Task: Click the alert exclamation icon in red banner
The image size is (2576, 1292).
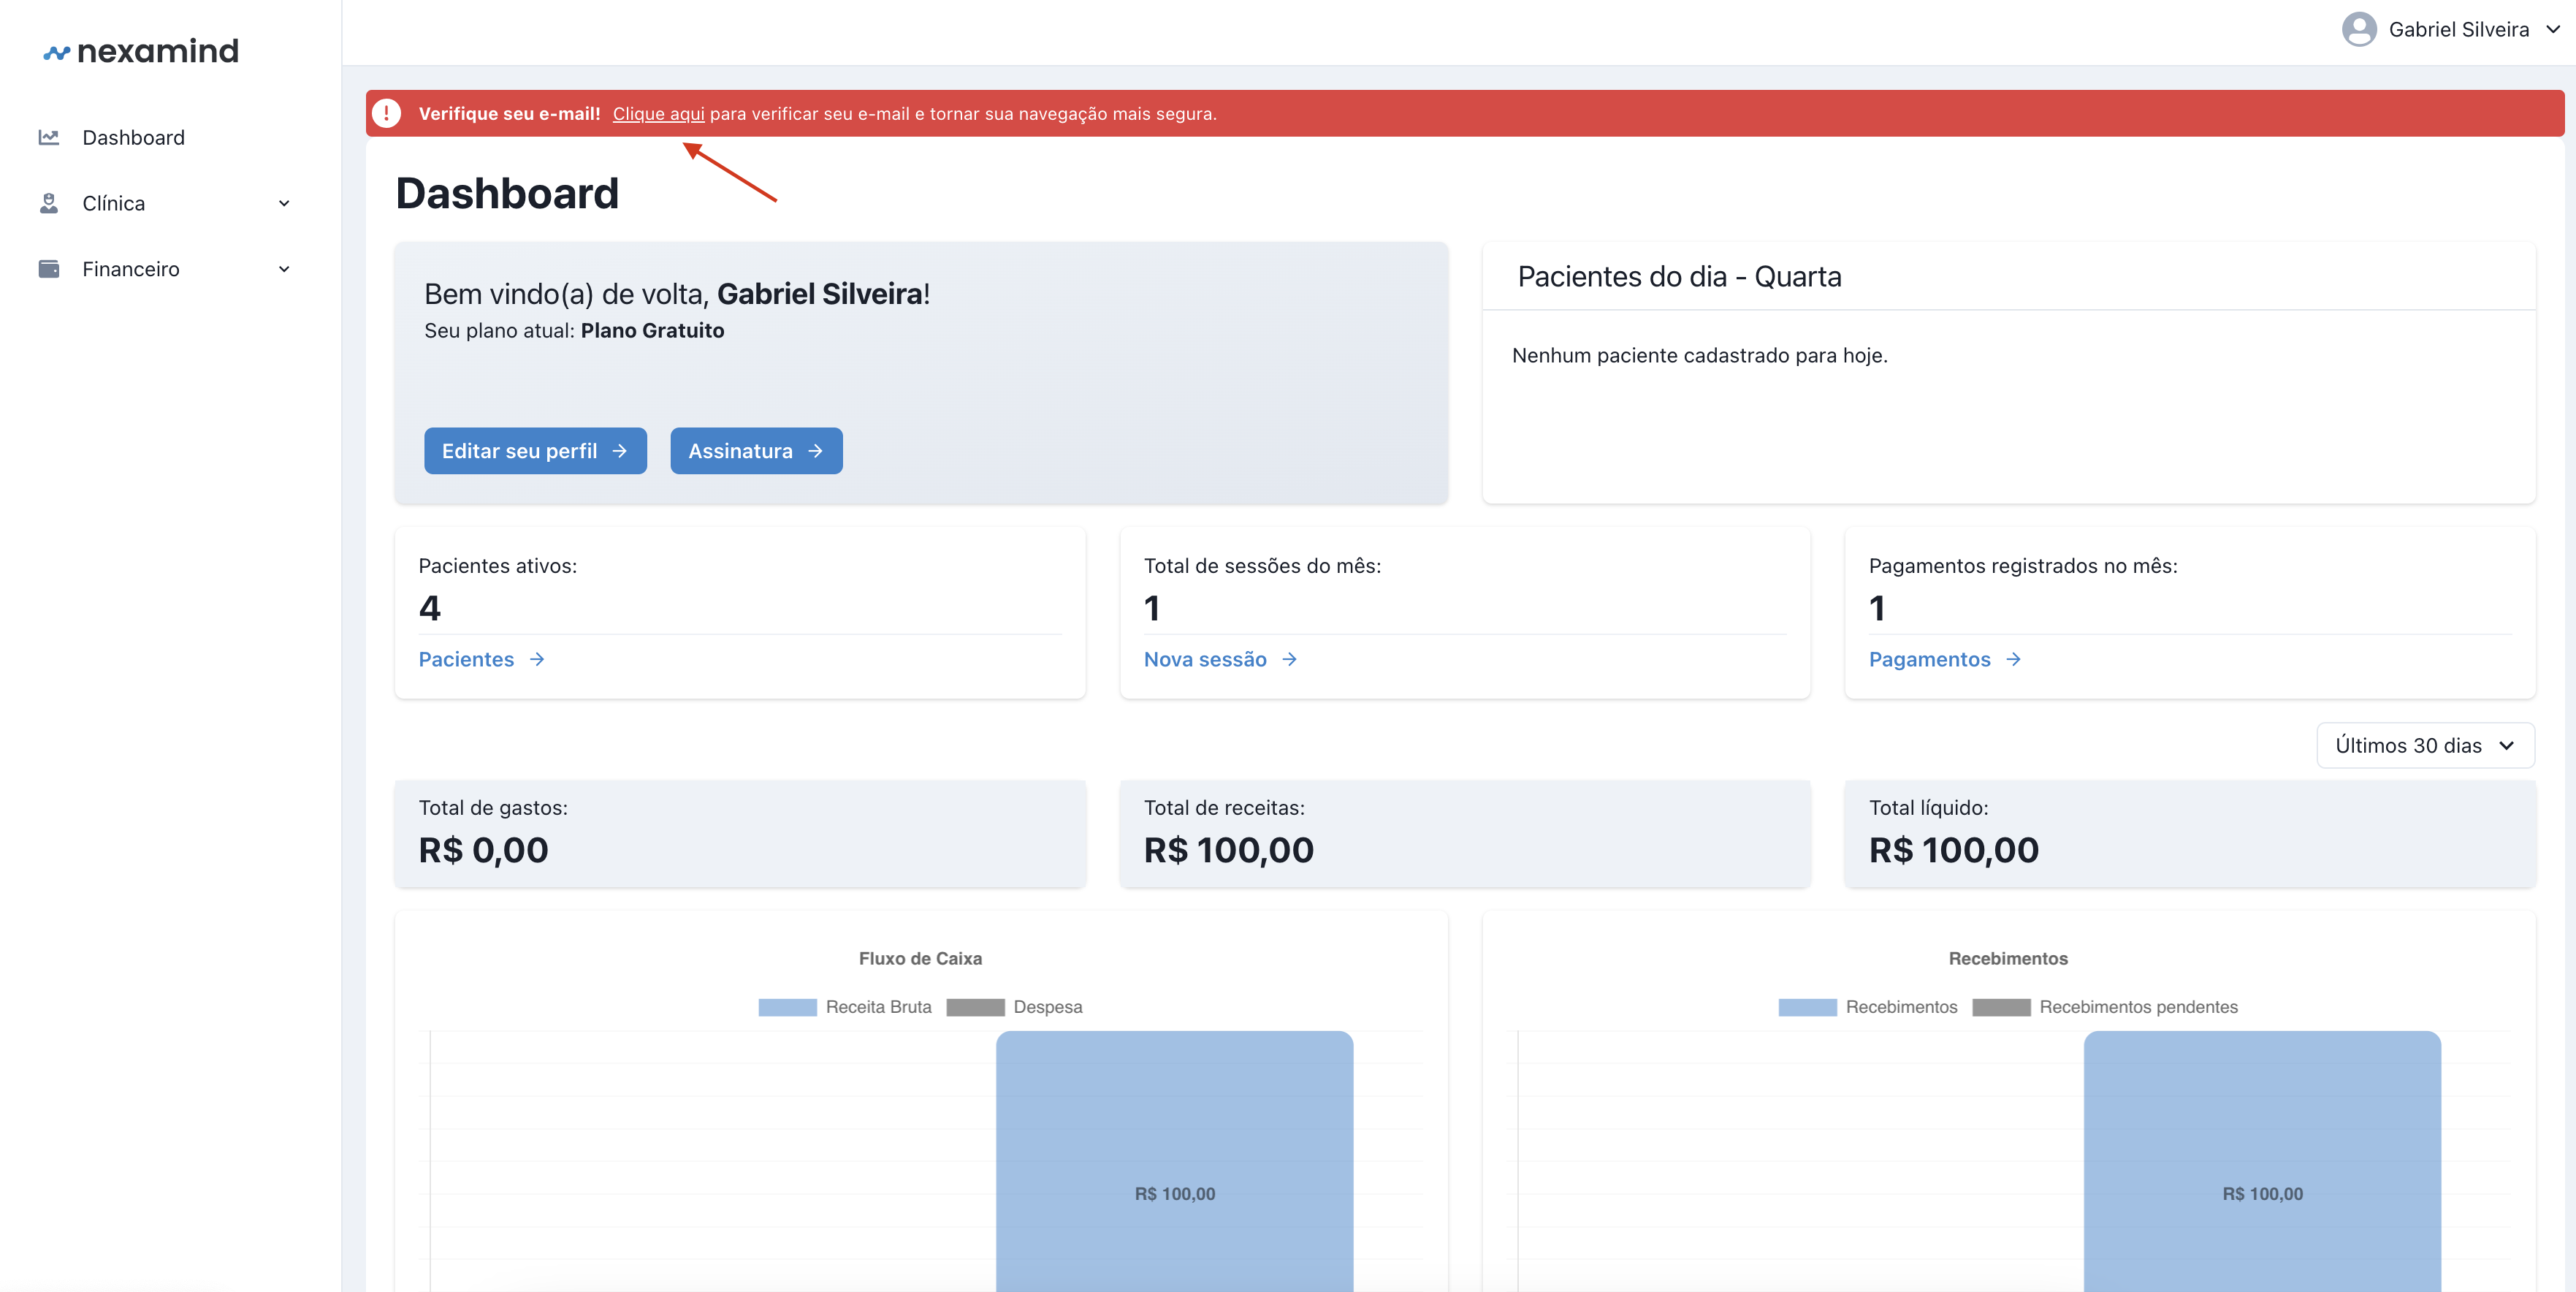Action: pos(387,113)
